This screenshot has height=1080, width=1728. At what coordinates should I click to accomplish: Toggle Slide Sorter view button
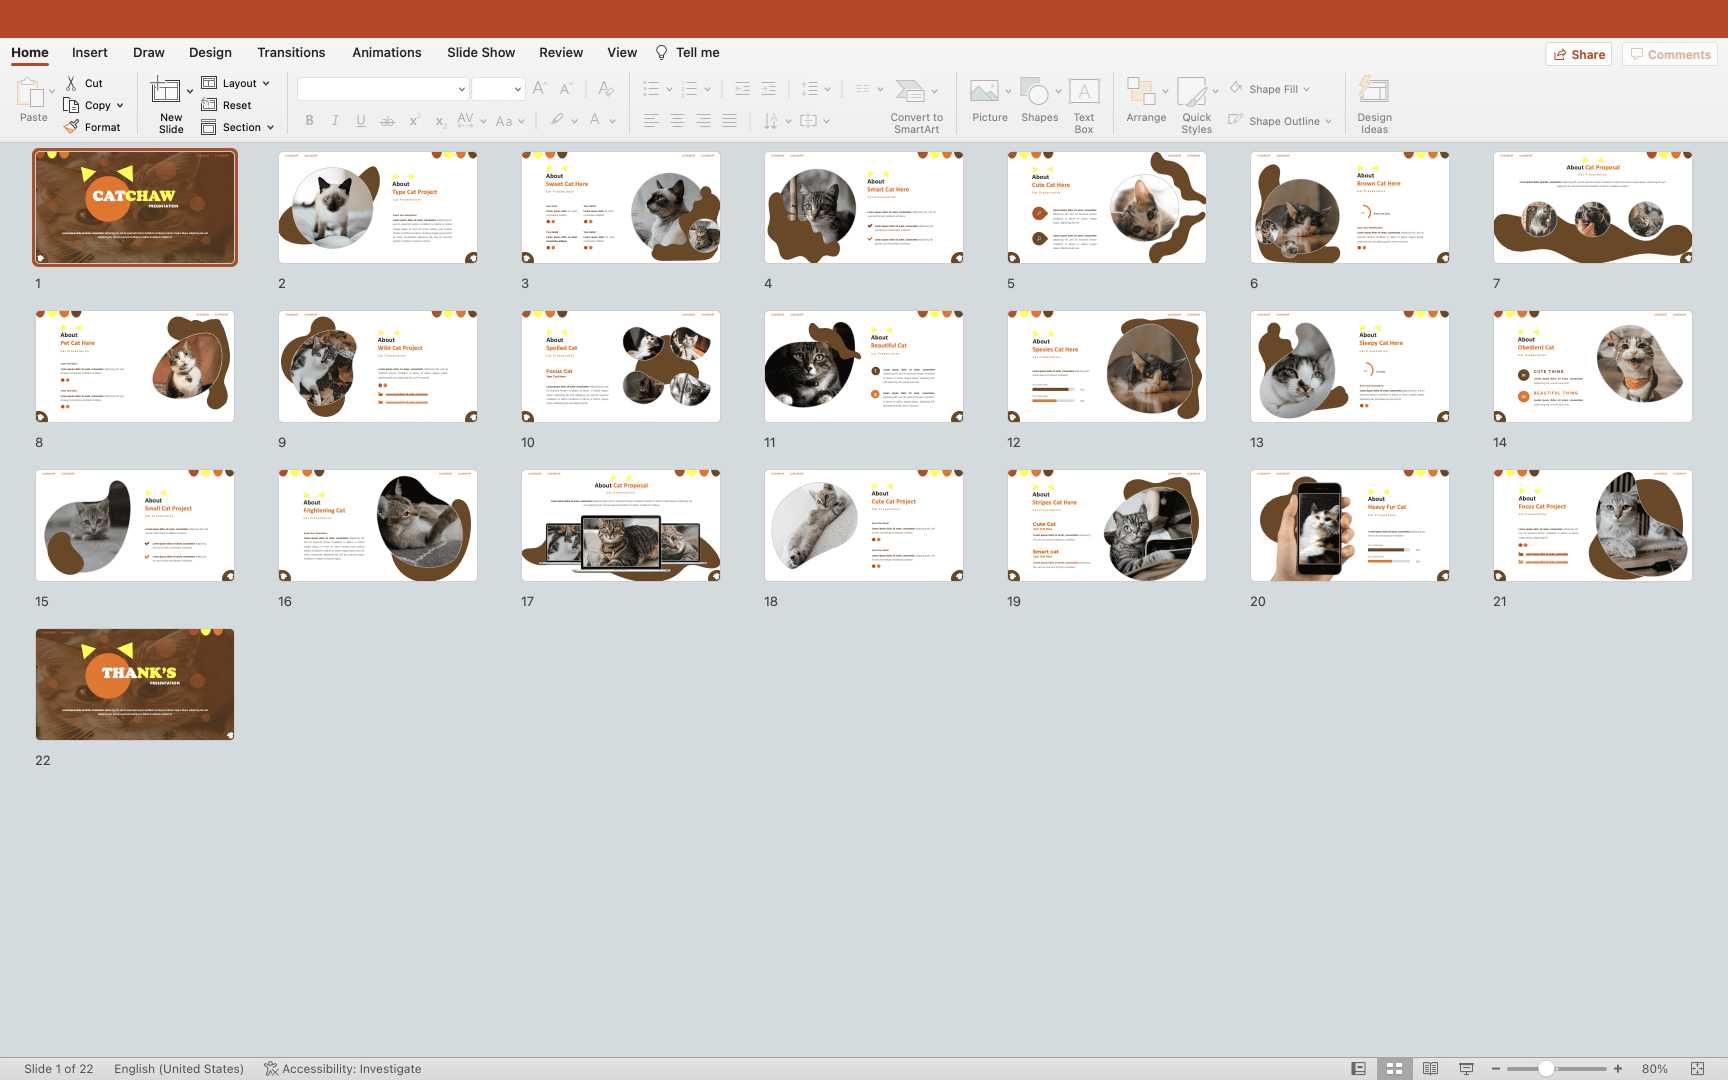pyautogui.click(x=1394, y=1069)
